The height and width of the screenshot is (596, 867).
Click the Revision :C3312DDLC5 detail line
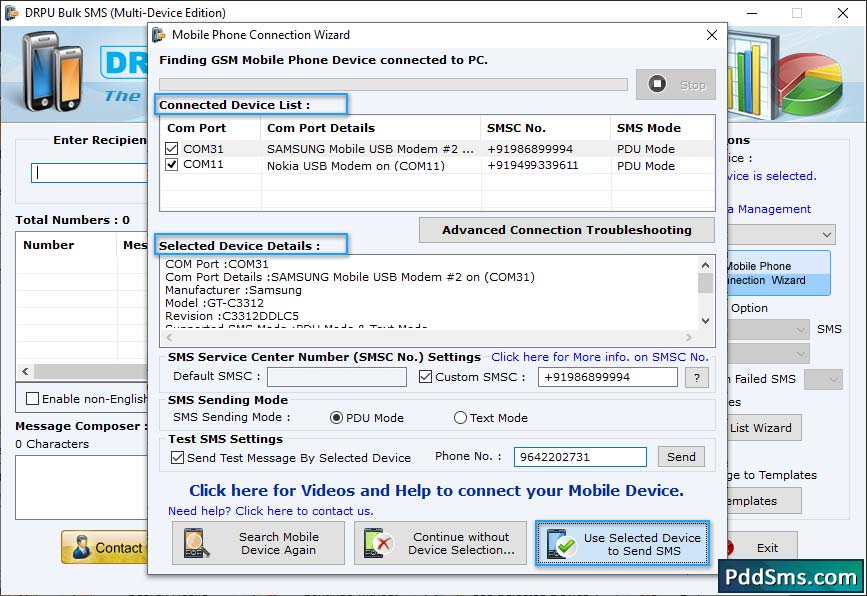coord(232,316)
